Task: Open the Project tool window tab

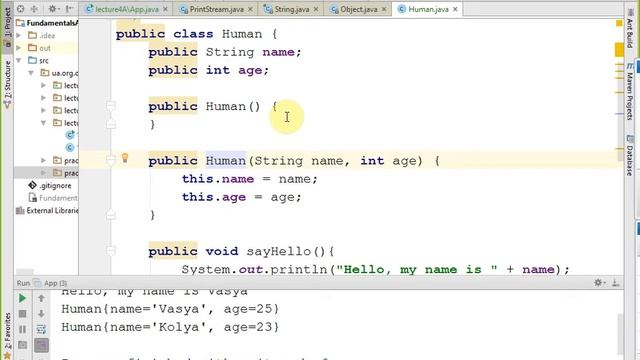Action: pyautogui.click(x=7, y=27)
